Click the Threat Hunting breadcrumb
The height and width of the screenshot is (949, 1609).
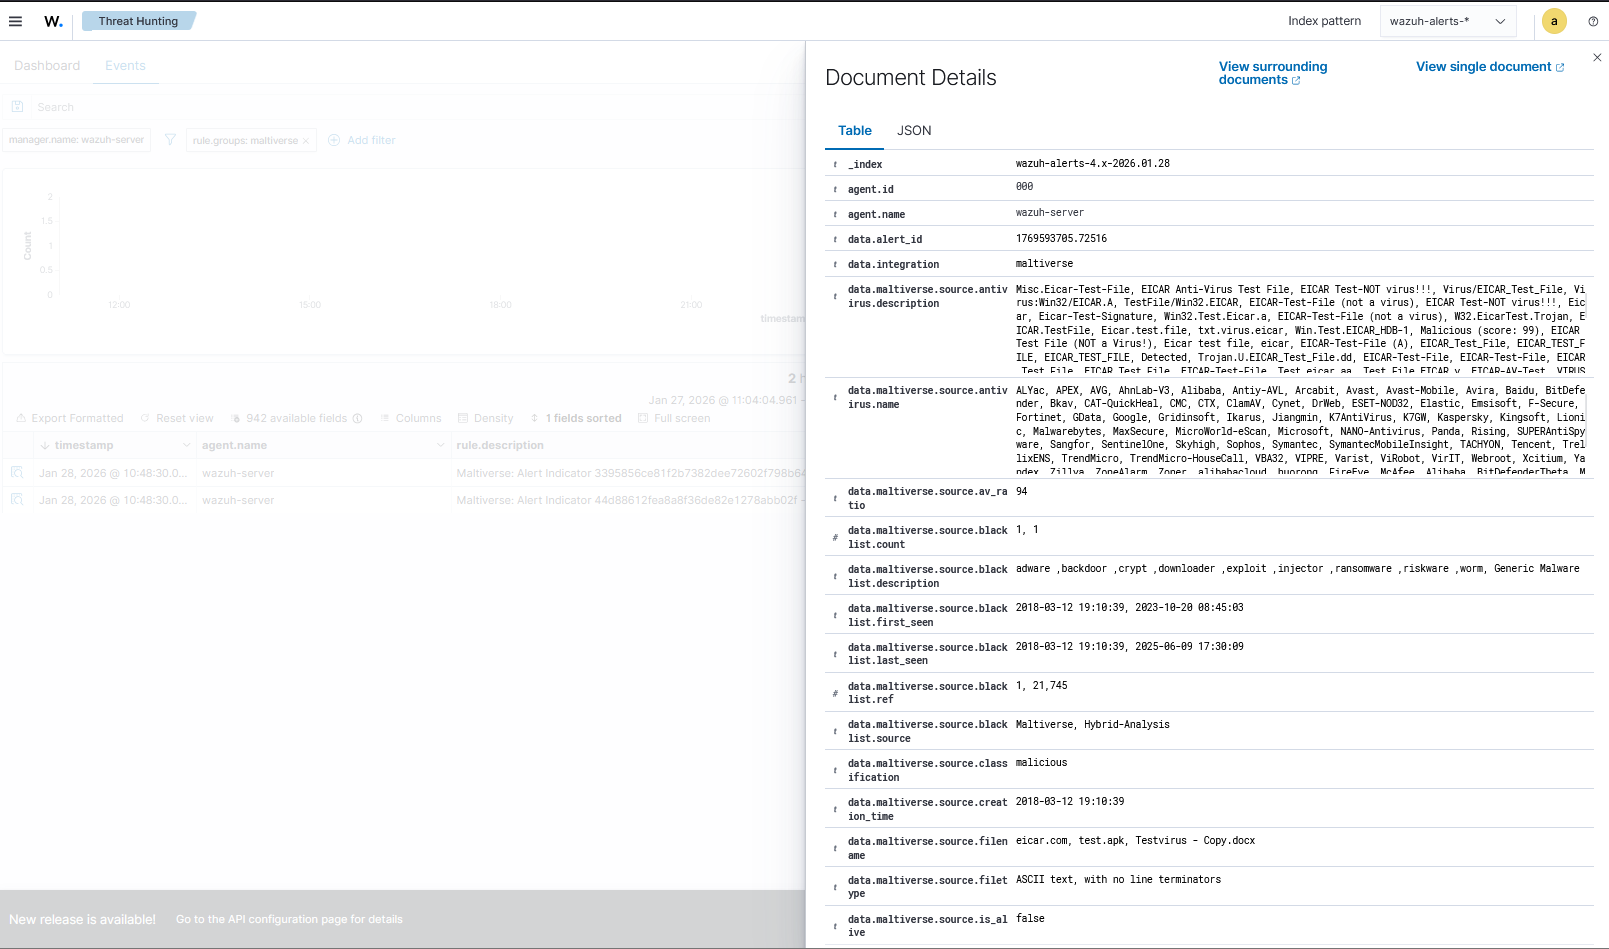138,21
